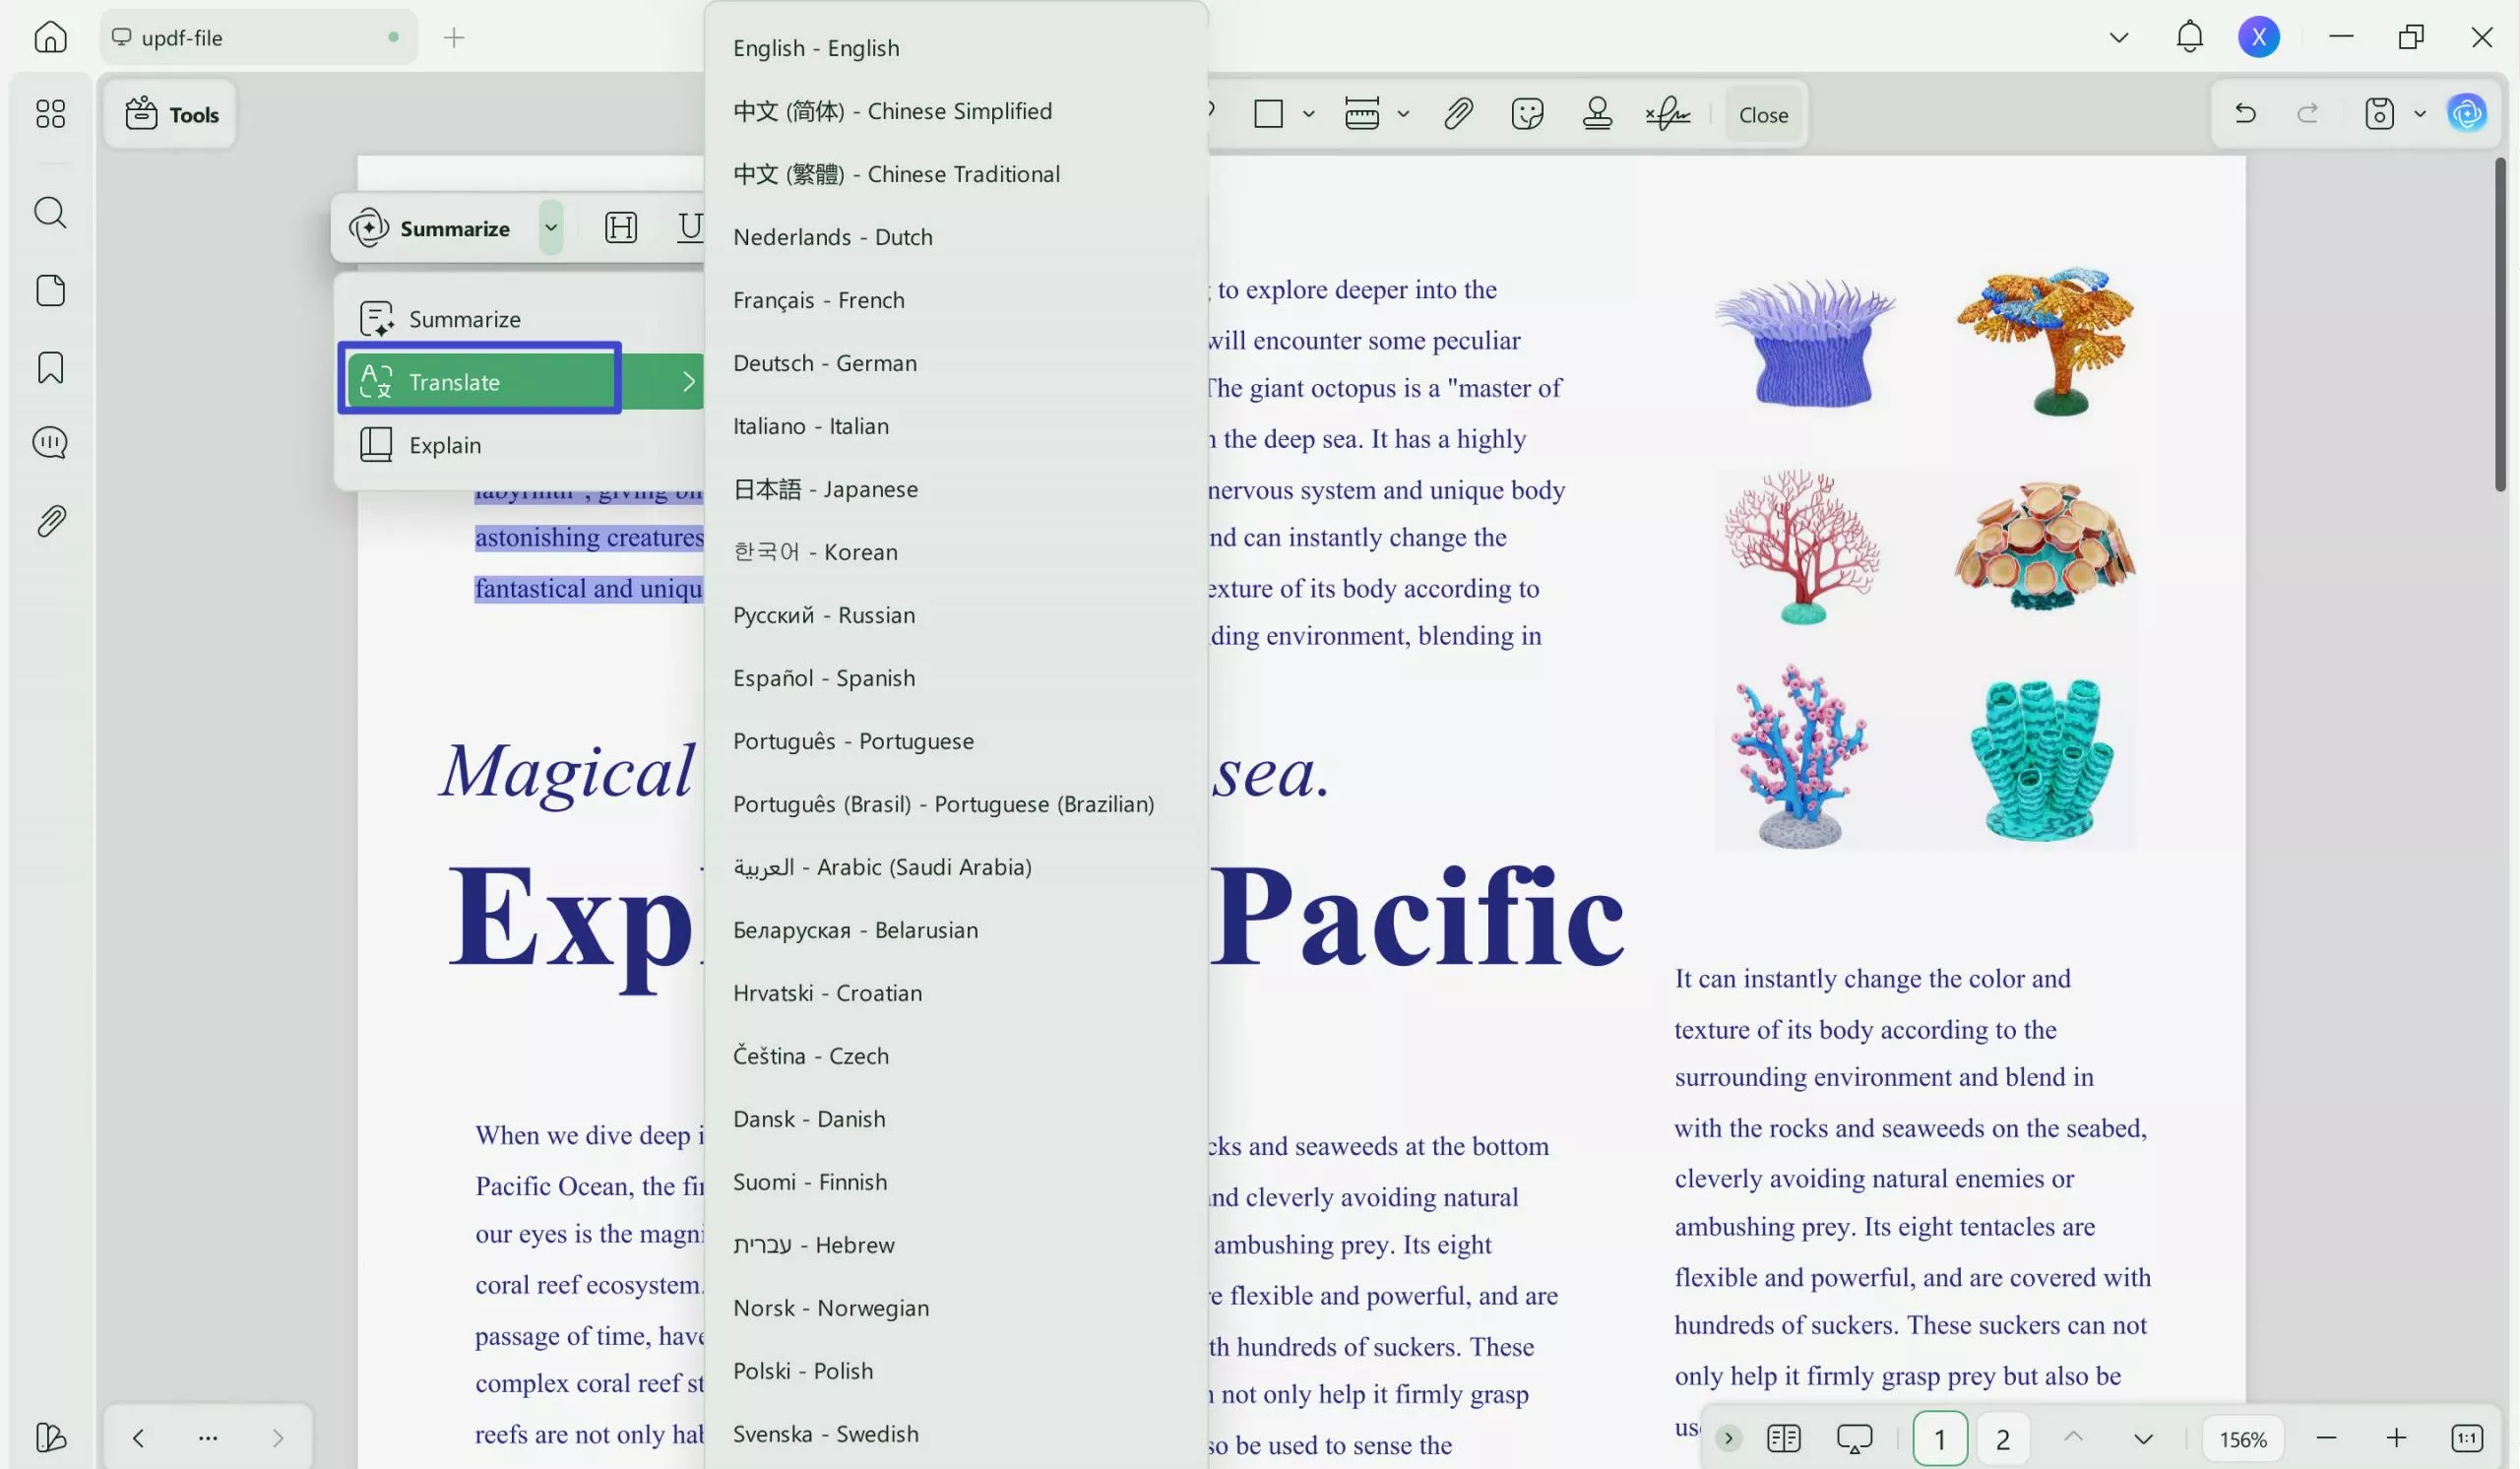
Task: Select Deutsch - German translation language
Action: click(x=824, y=362)
